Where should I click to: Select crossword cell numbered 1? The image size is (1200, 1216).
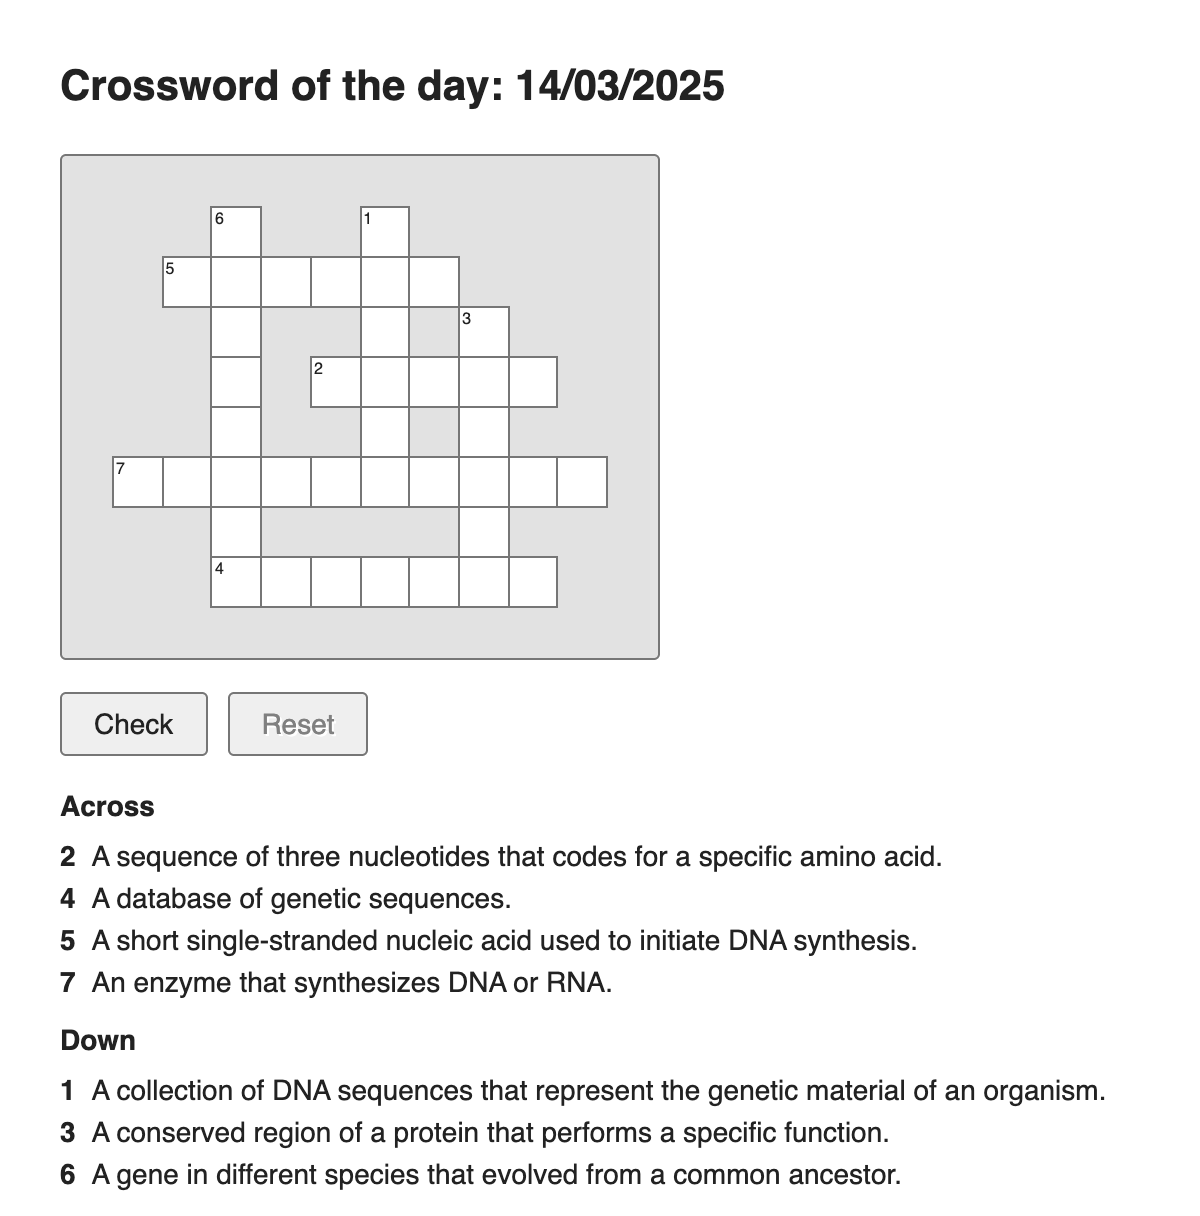coord(385,232)
